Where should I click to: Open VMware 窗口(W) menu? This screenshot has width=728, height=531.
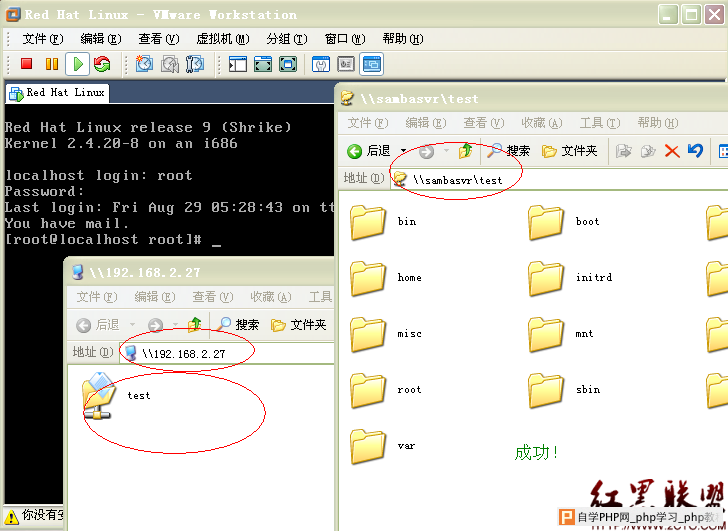(x=345, y=39)
